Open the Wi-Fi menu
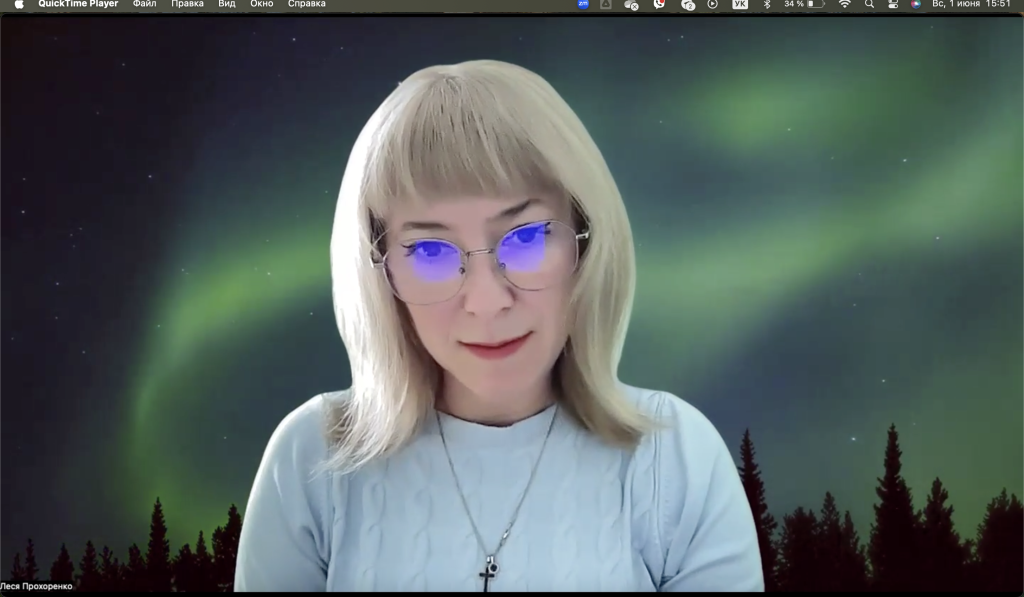The height and width of the screenshot is (597, 1024). (844, 4)
